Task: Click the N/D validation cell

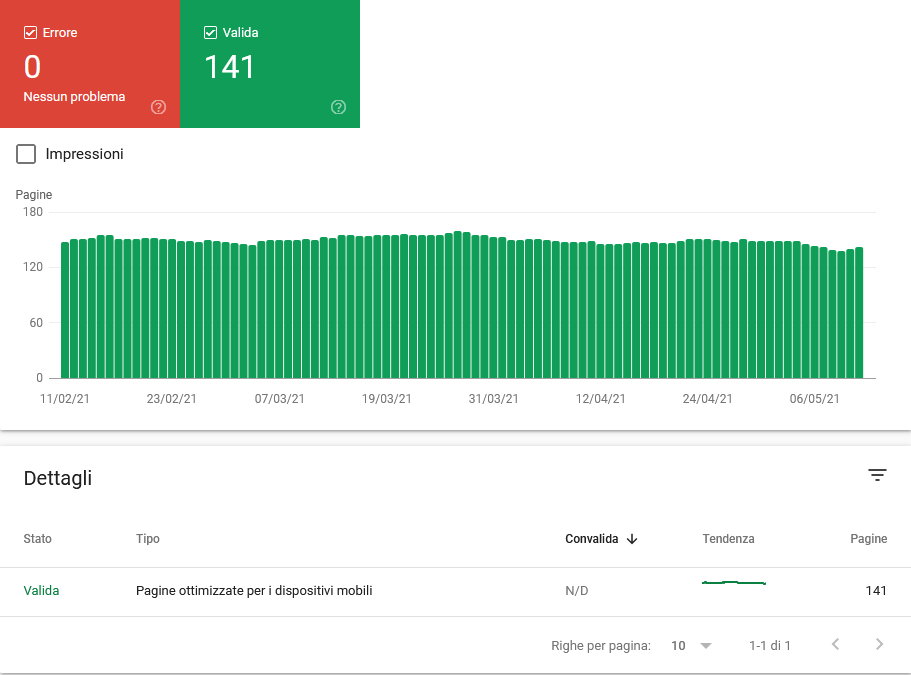Action: coord(577,591)
